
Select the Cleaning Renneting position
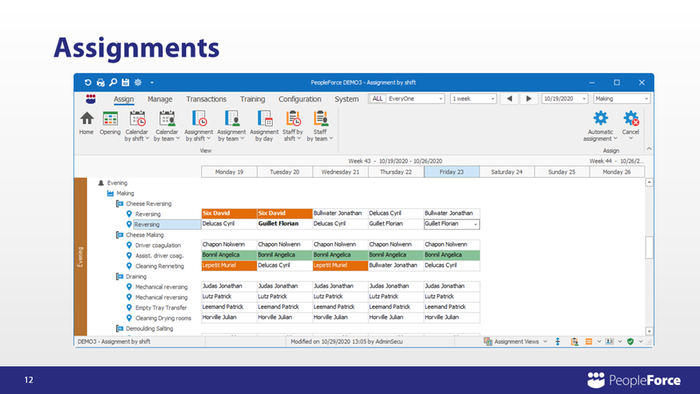(159, 266)
